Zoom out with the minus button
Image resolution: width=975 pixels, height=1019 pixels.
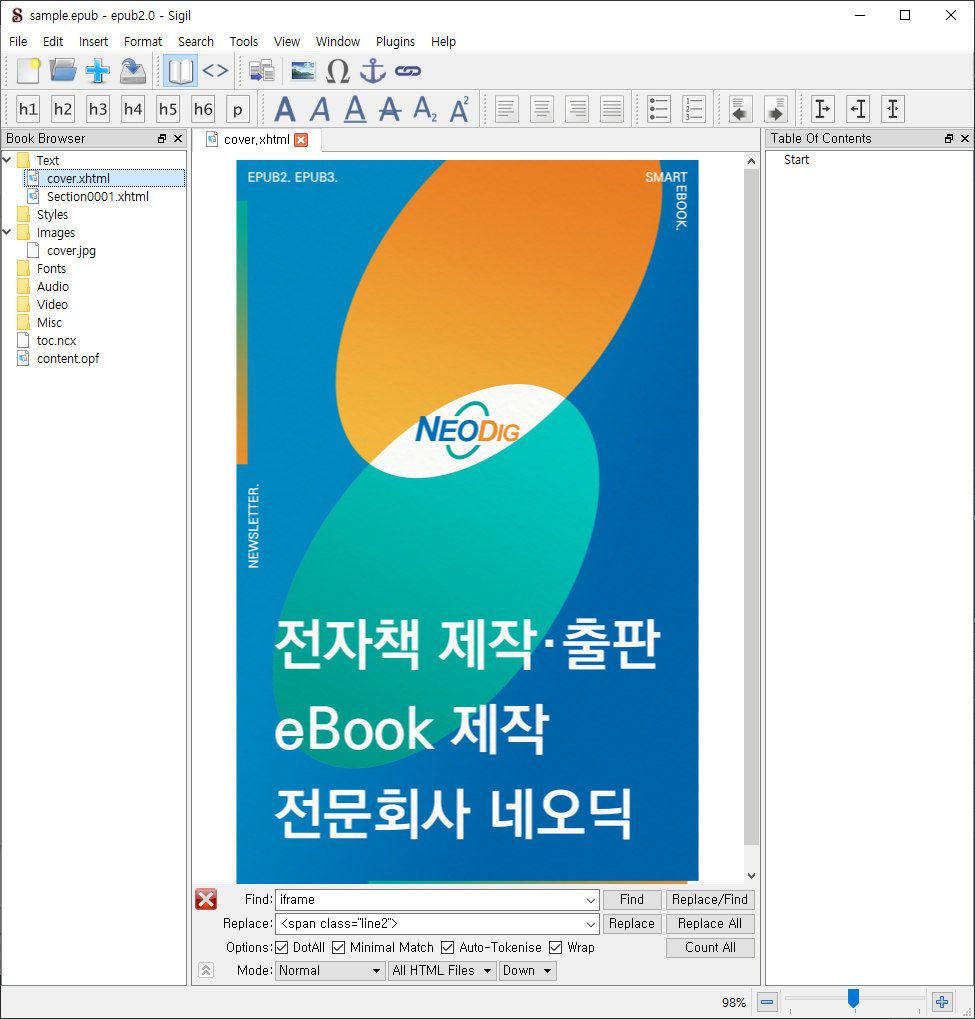coord(767,1002)
